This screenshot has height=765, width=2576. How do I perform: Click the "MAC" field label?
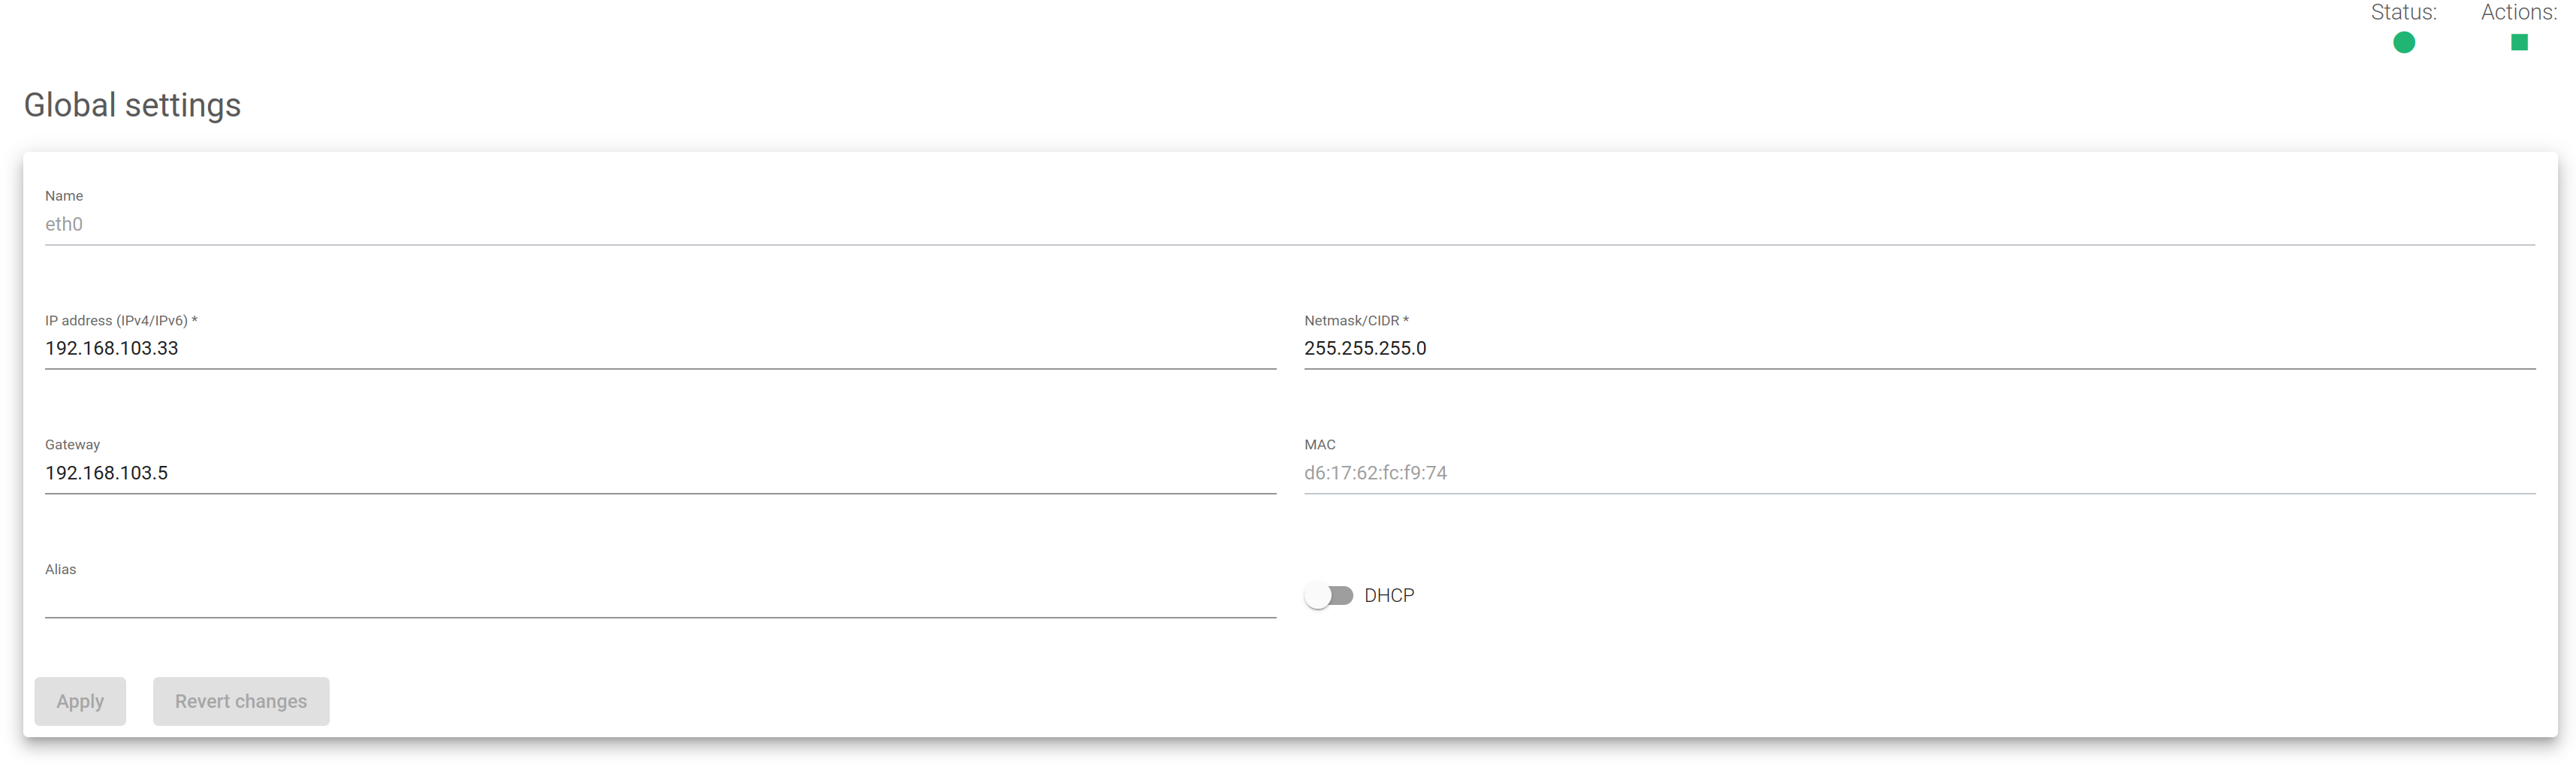(1319, 444)
